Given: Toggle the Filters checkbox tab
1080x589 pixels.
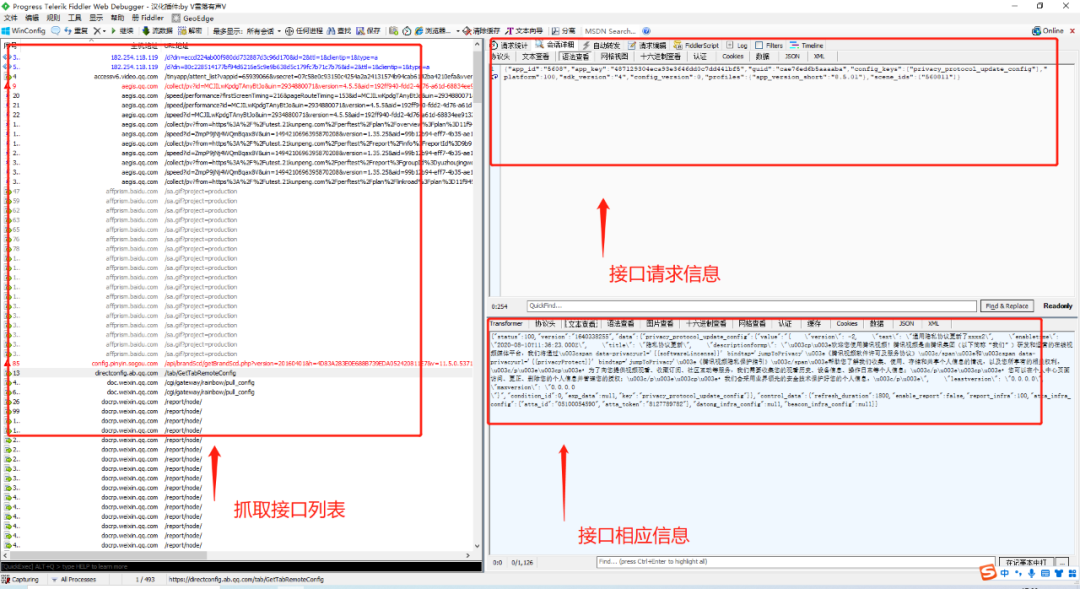Looking at the screenshot, I should point(769,45).
